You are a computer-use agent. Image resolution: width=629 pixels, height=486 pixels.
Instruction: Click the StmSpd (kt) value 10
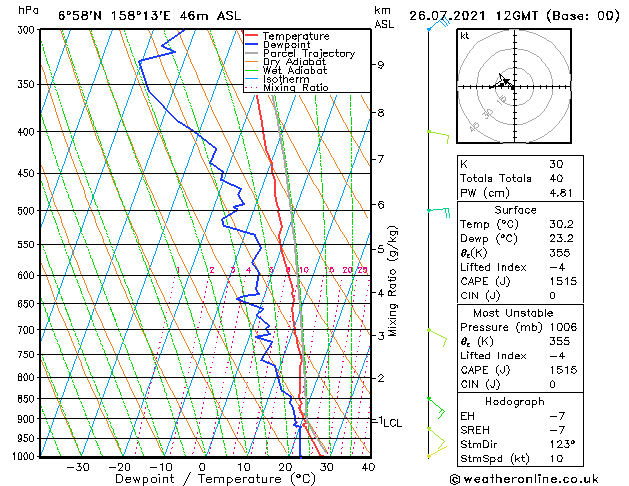pyautogui.click(x=556, y=459)
